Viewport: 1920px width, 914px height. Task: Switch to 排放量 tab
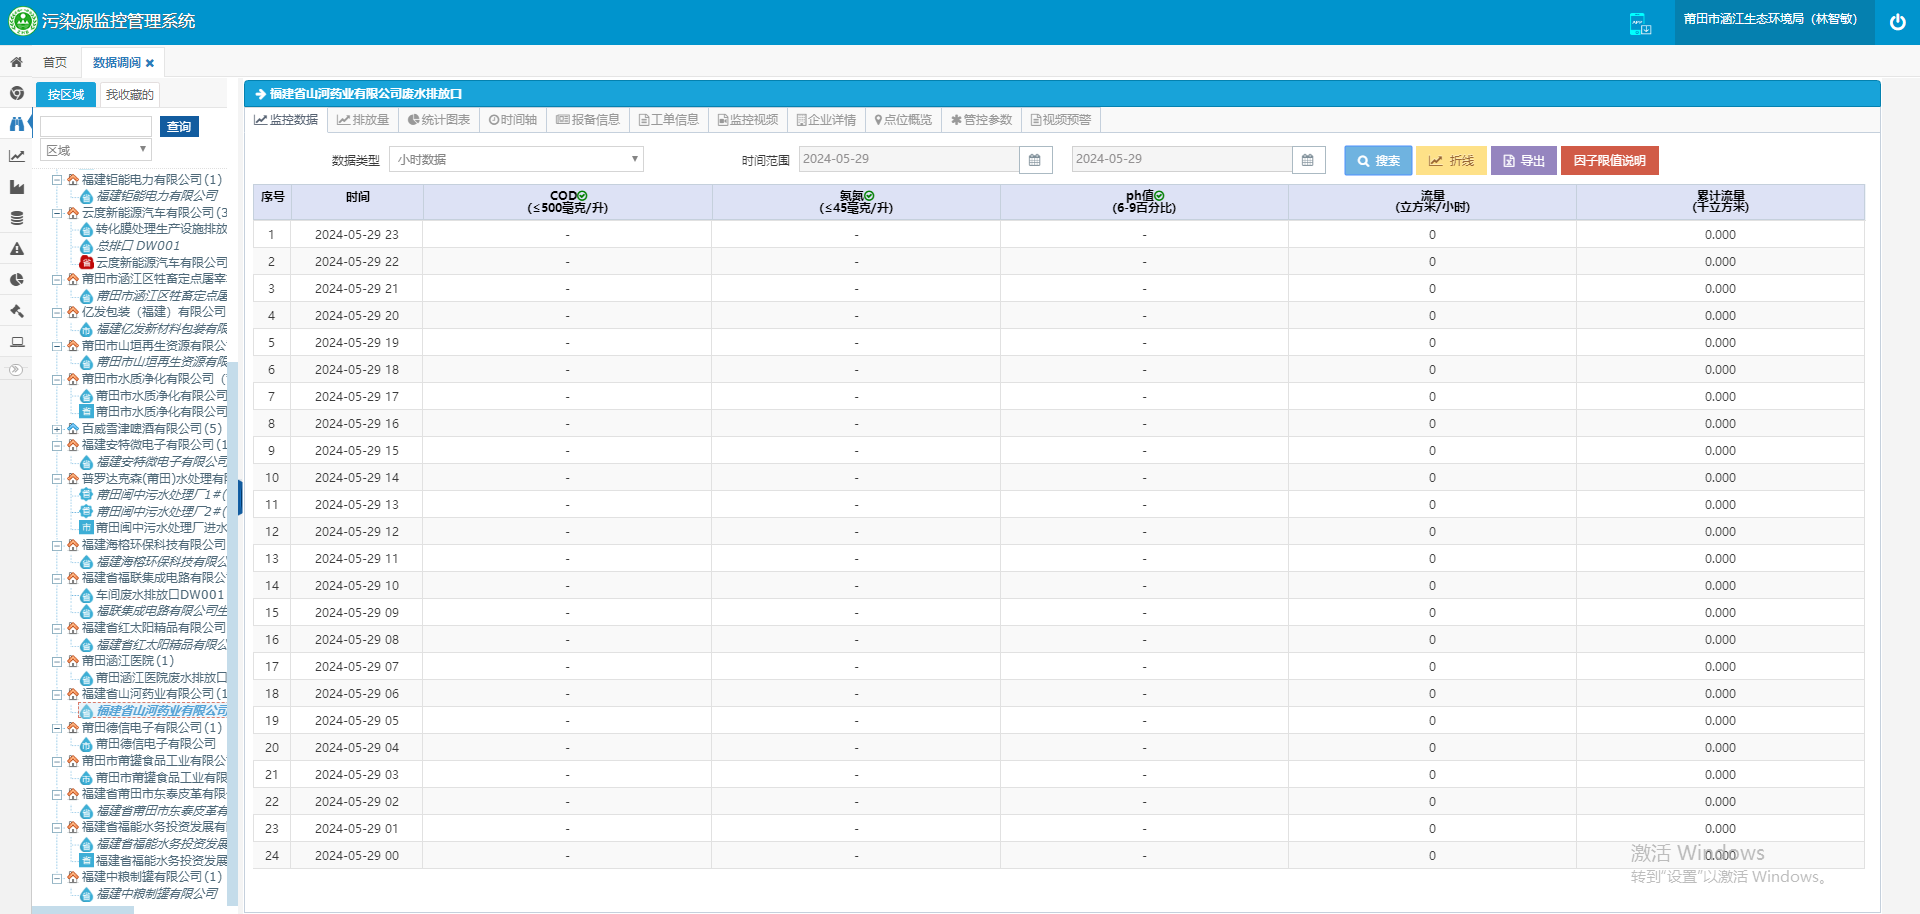[363, 120]
